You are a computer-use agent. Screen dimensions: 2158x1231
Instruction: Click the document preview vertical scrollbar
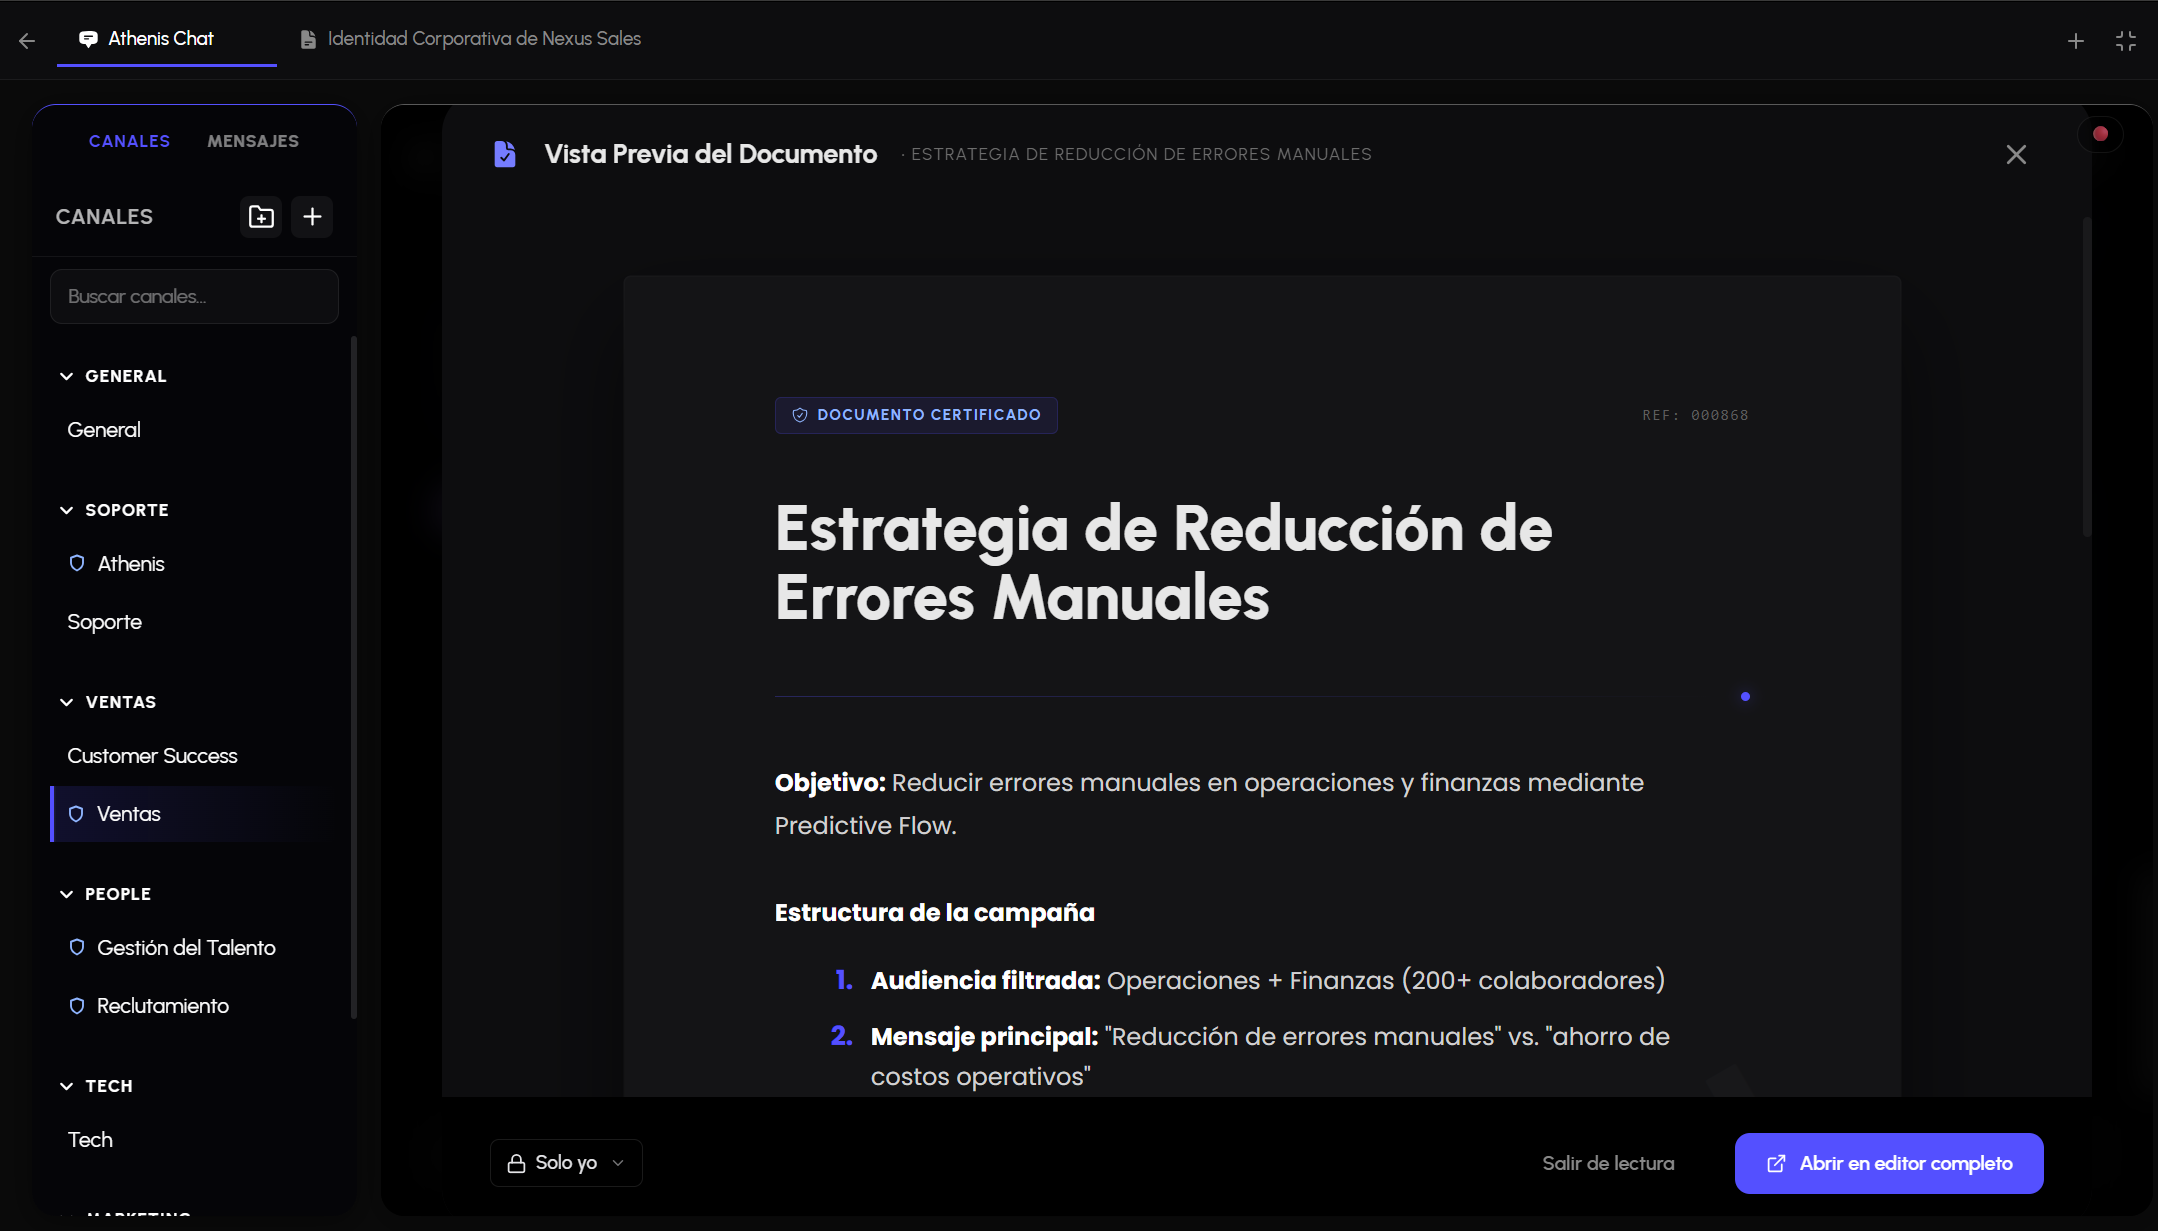[2087, 377]
